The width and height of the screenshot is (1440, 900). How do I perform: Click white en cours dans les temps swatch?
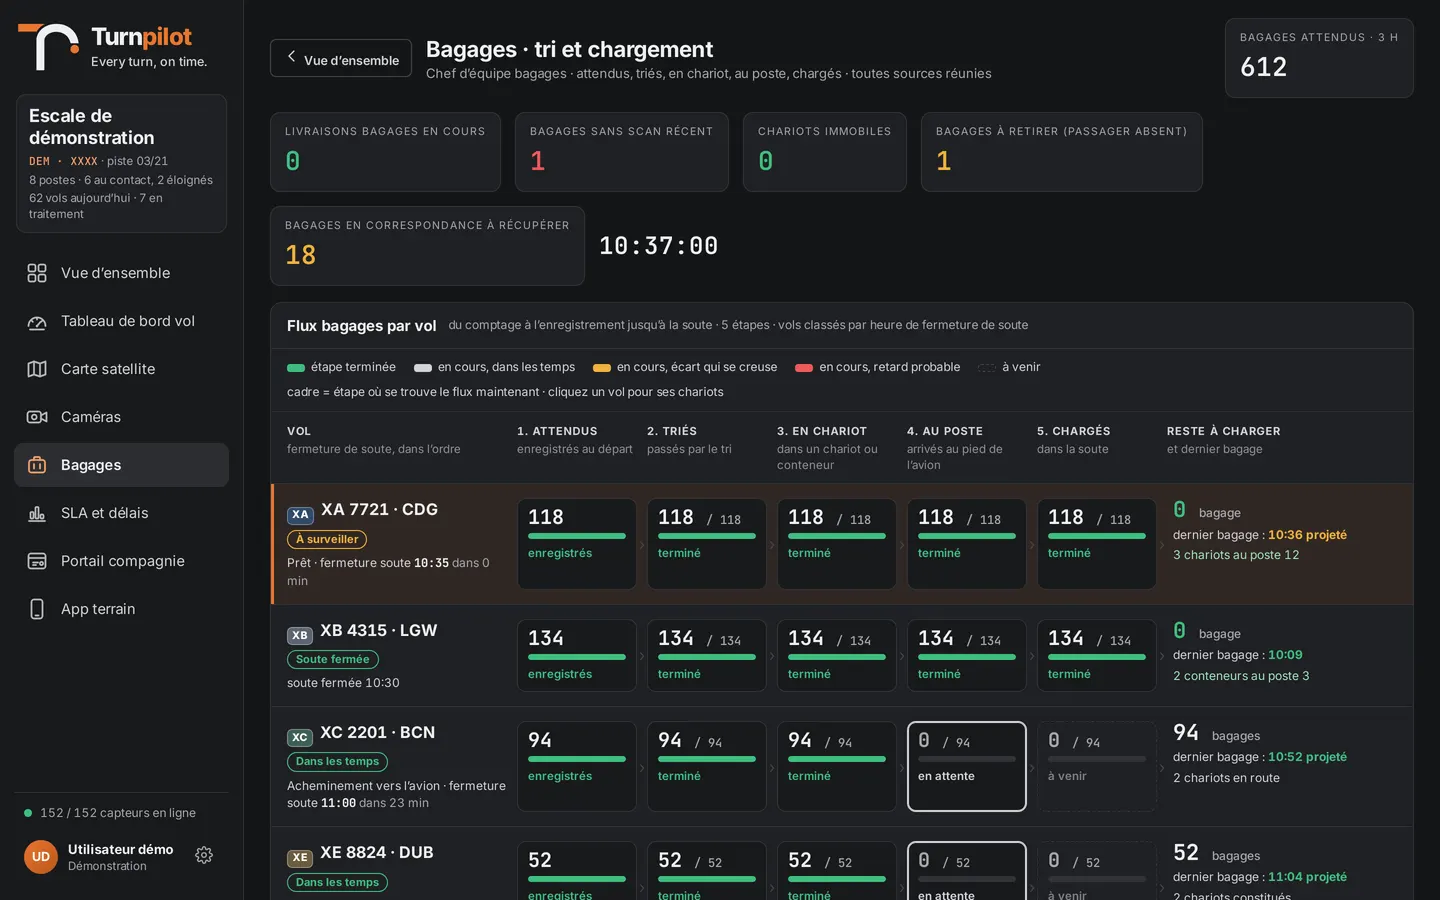click(x=423, y=367)
